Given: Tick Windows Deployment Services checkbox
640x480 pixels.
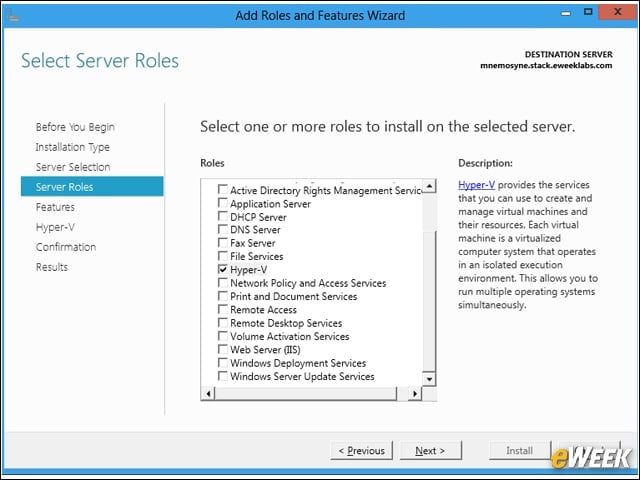Looking at the screenshot, I should (223, 362).
